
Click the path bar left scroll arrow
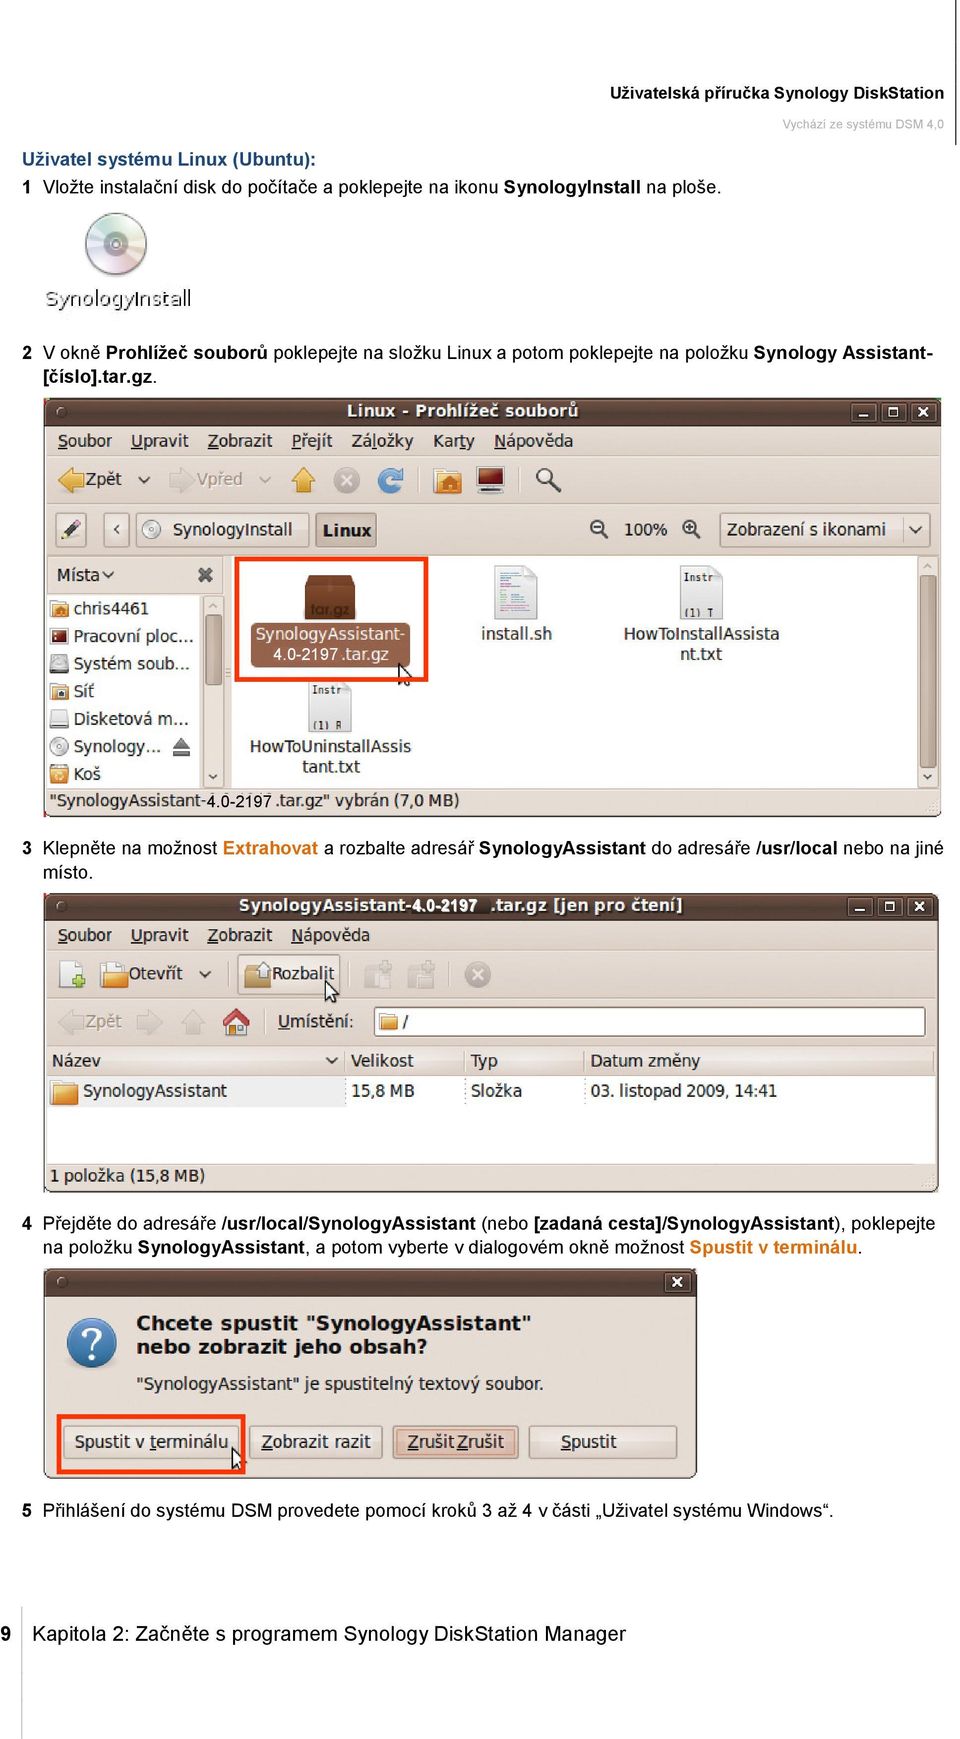click(117, 529)
